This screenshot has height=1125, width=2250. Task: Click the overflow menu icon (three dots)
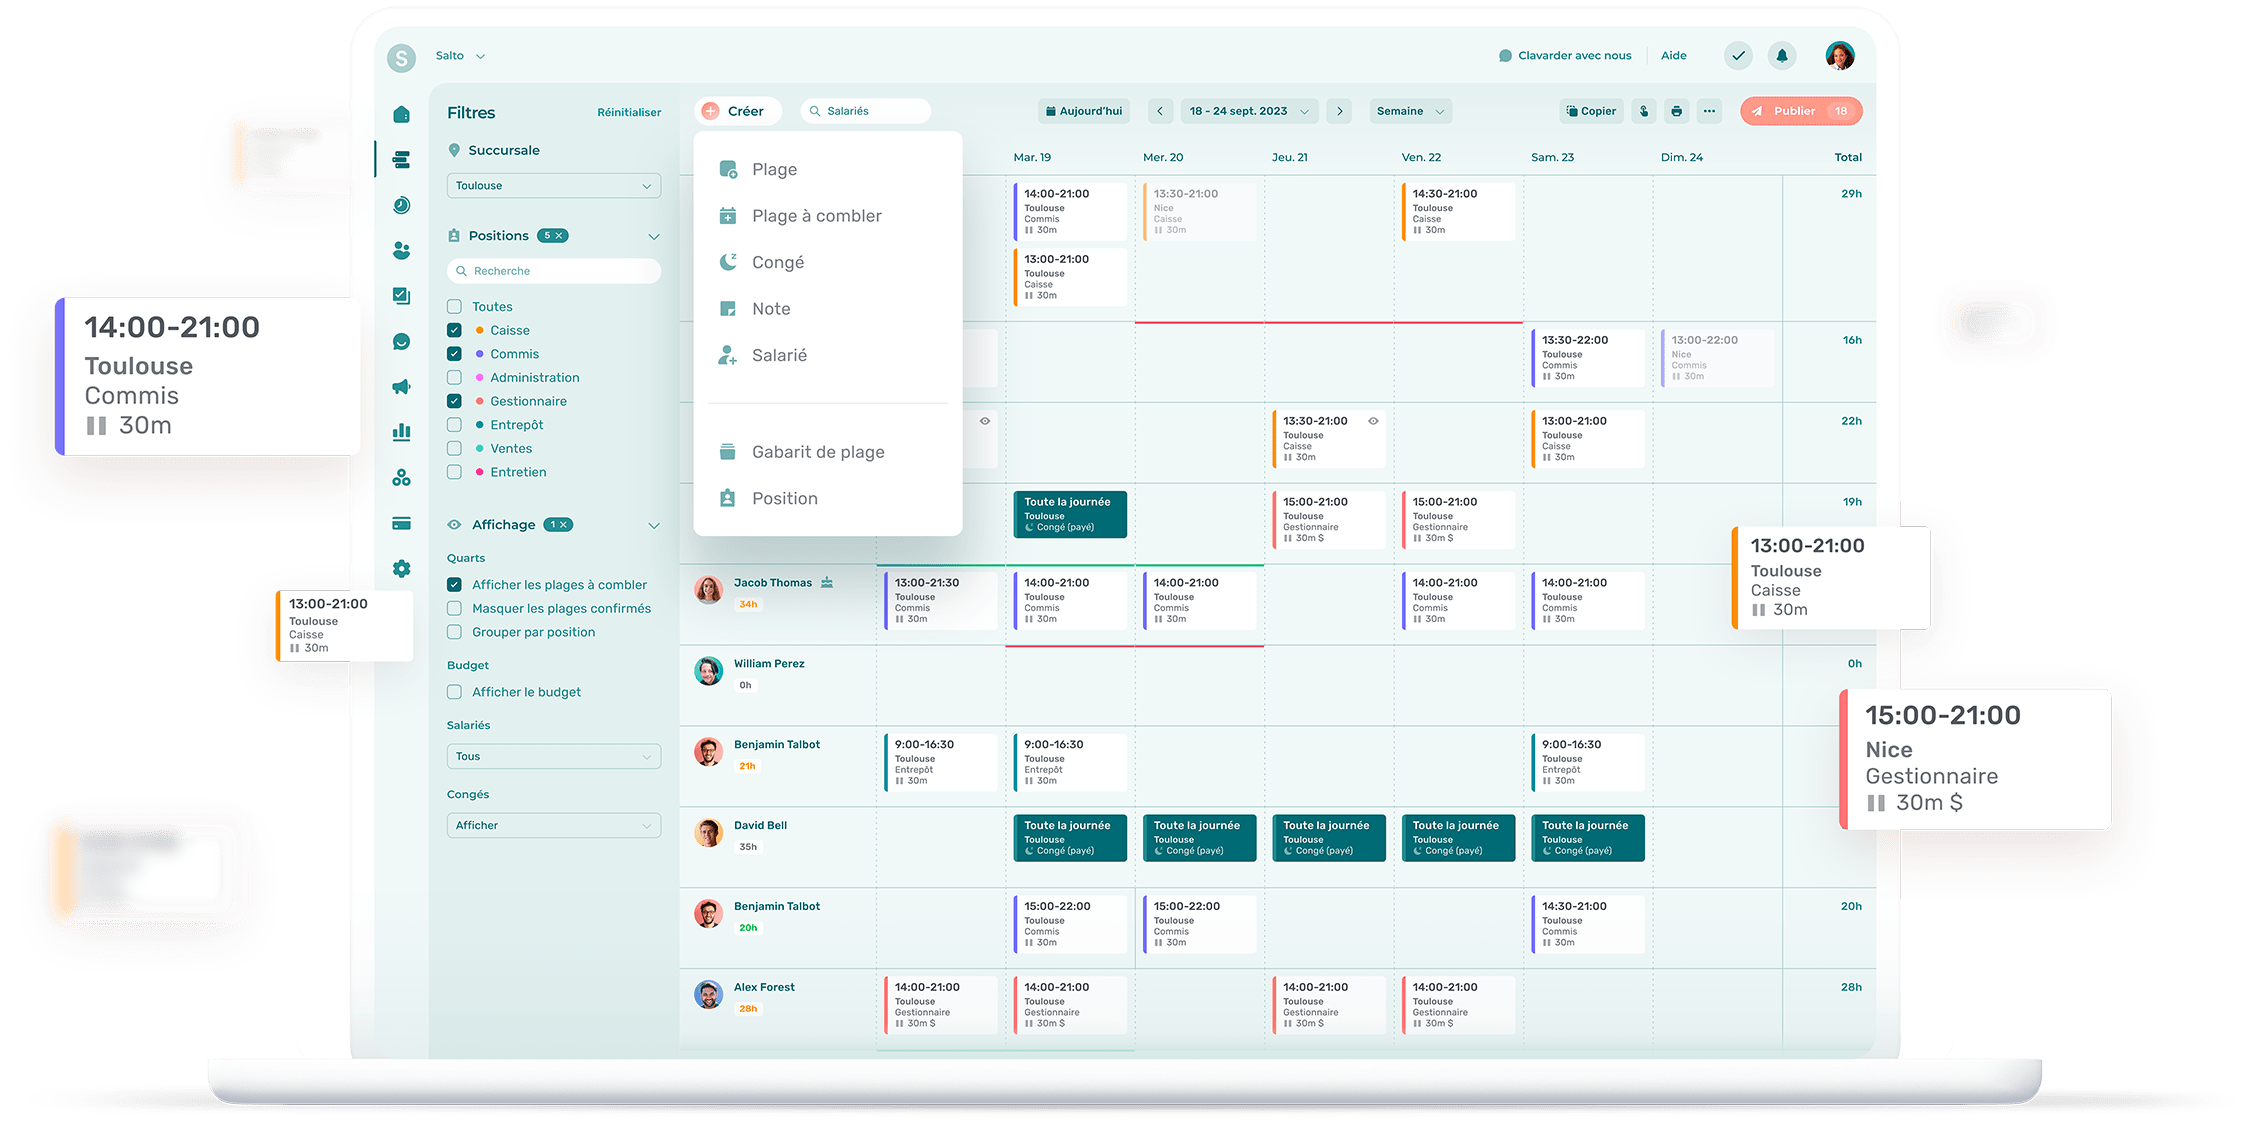[1709, 110]
